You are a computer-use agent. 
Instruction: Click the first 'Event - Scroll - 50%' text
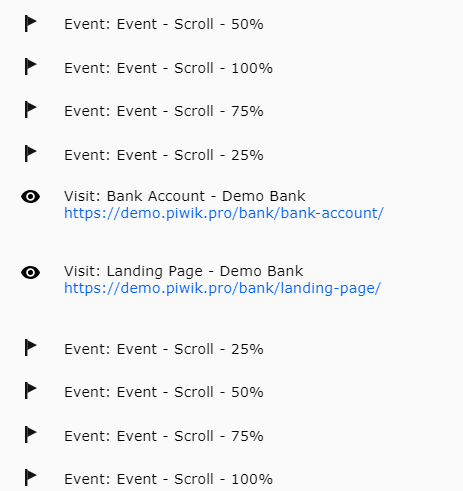pyautogui.click(x=190, y=24)
